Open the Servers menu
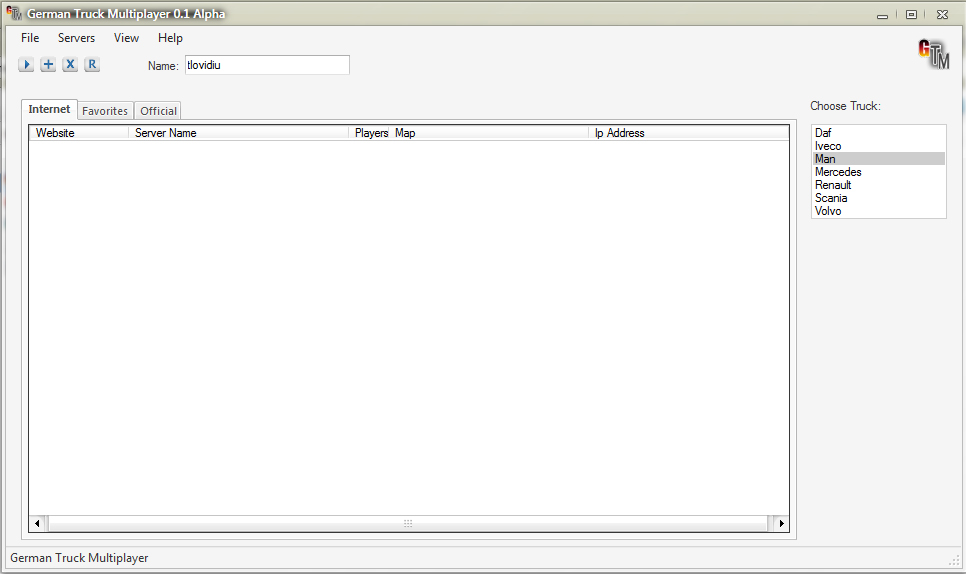The height and width of the screenshot is (574, 966). point(76,38)
